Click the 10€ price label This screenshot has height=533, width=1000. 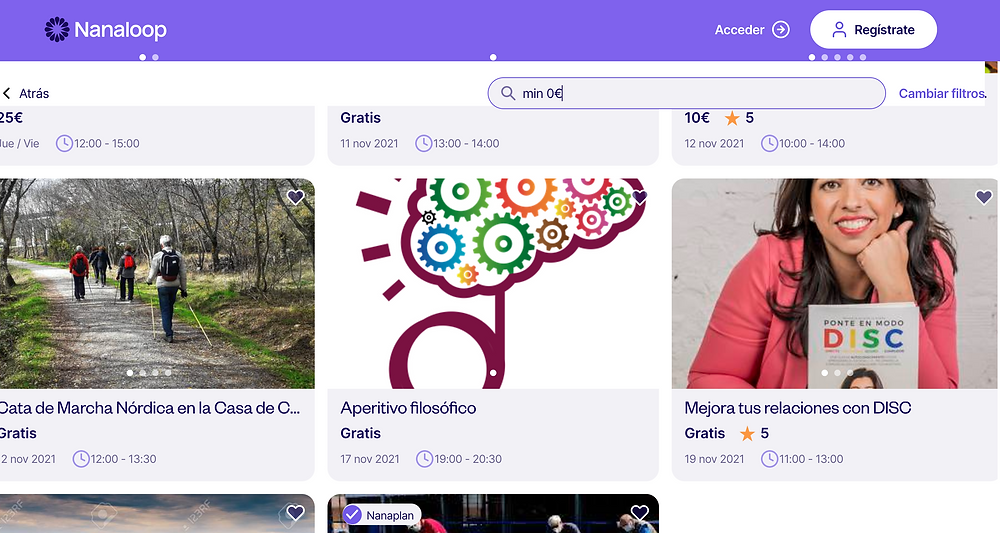697,118
